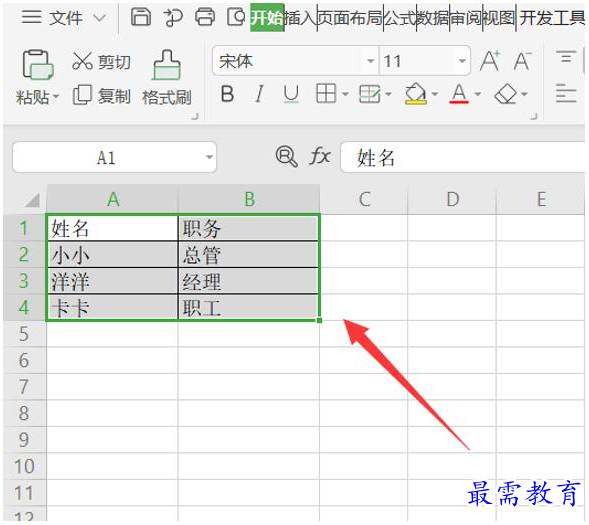The height and width of the screenshot is (525, 589).
Task: Click cell containing 职务
Action: (248, 228)
